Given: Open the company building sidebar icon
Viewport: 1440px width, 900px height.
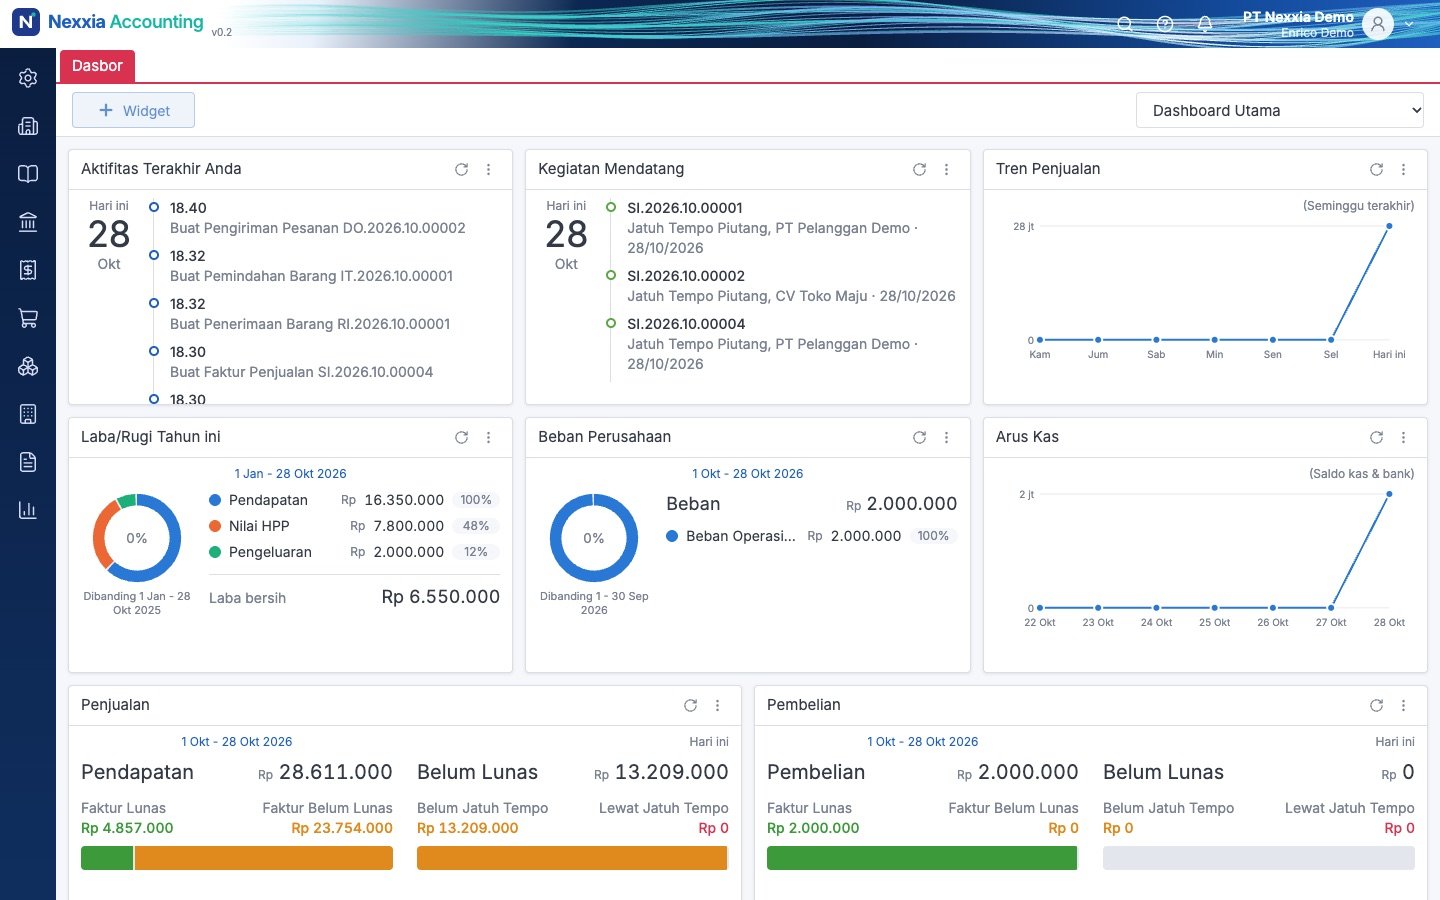Looking at the screenshot, I should click(x=28, y=126).
